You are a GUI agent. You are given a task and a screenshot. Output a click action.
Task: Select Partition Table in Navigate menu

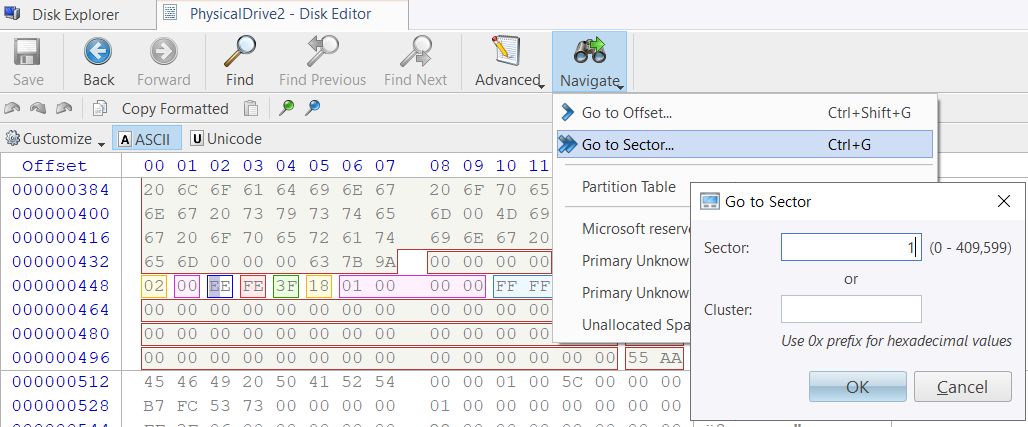click(629, 187)
